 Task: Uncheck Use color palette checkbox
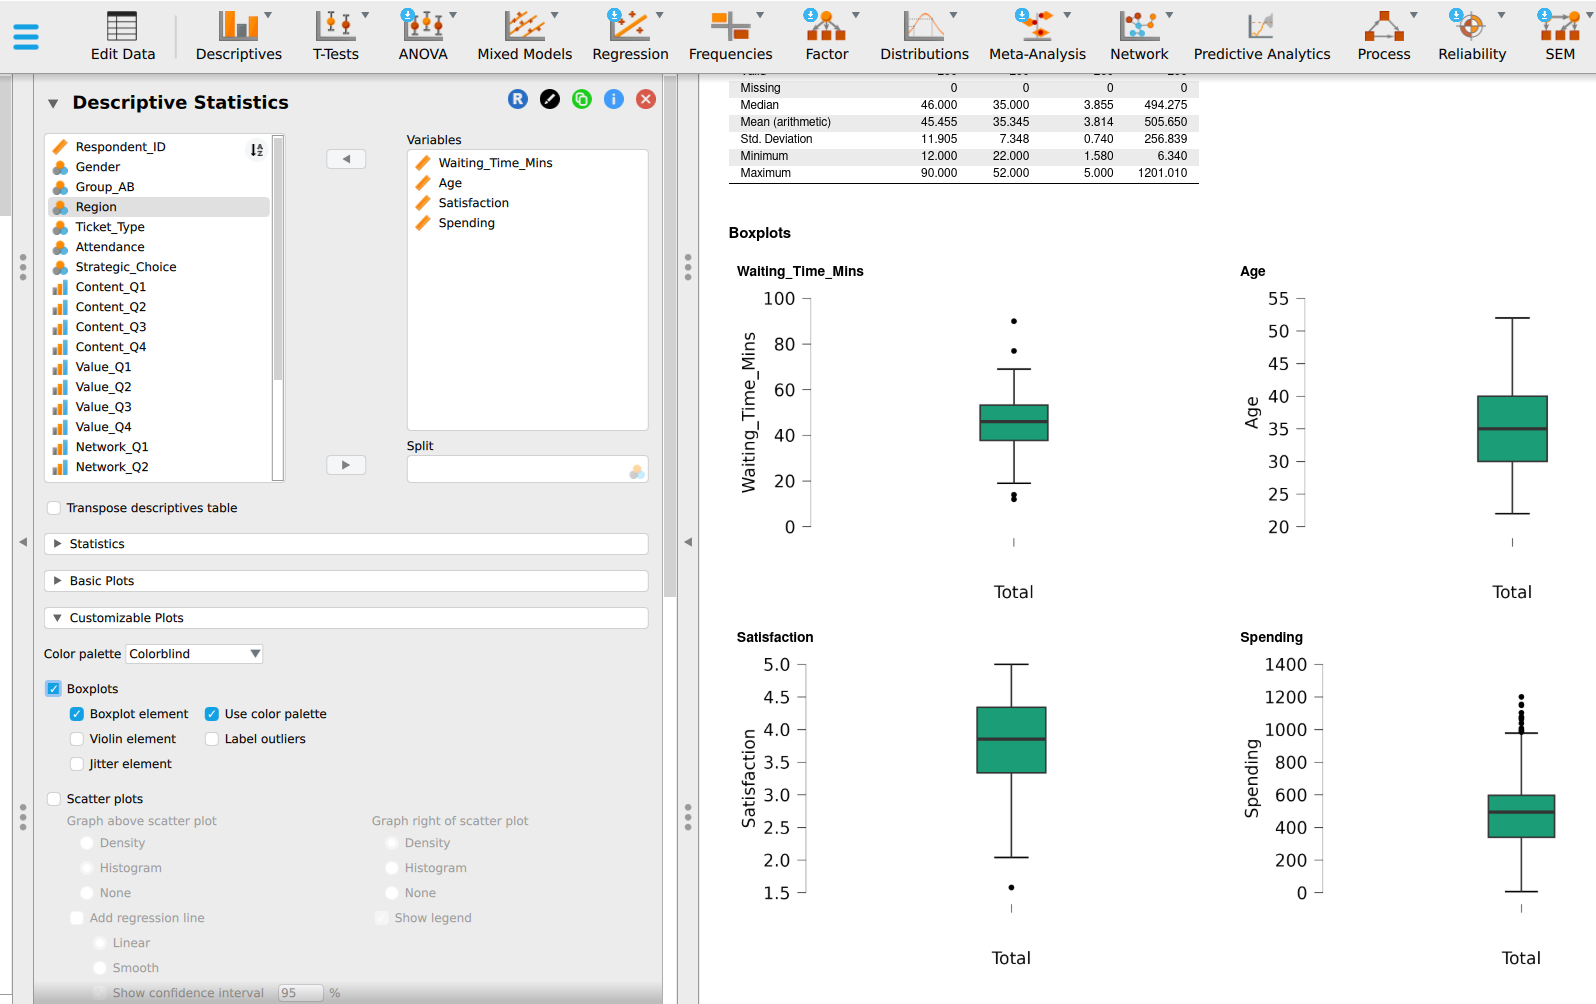click(x=212, y=714)
